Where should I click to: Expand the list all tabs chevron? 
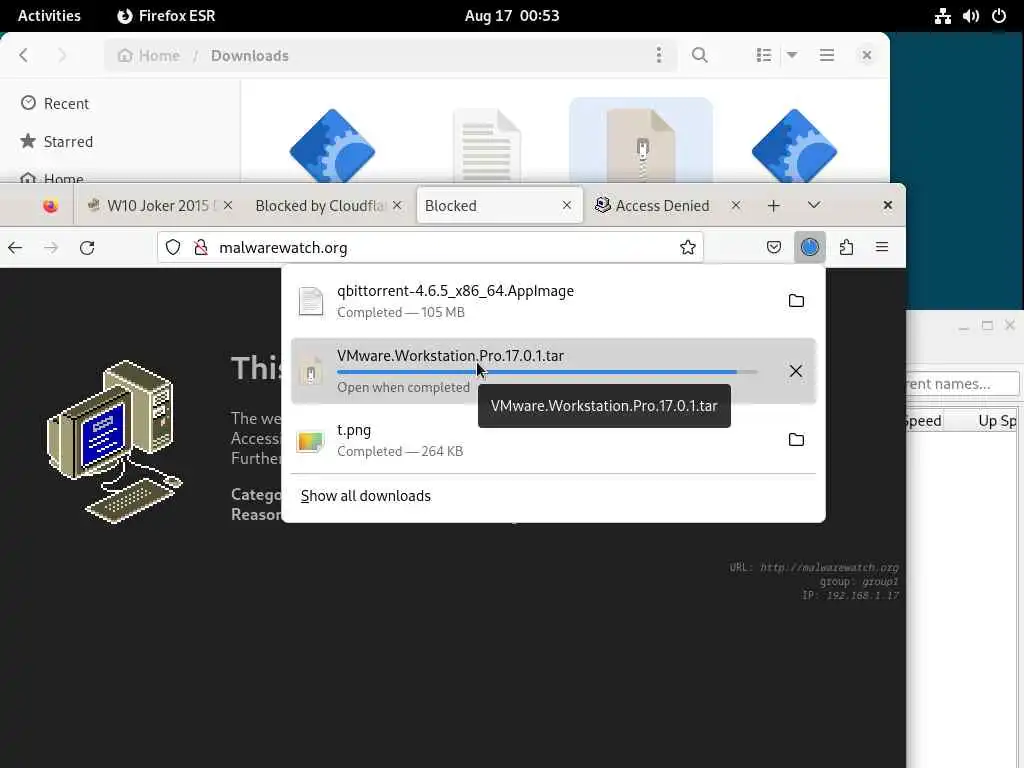pos(813,205)
